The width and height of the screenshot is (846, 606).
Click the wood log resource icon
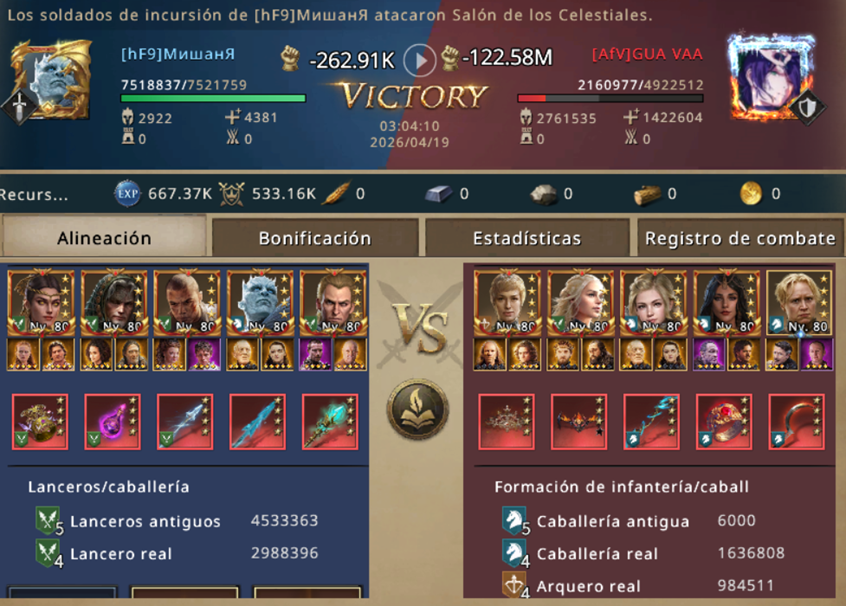coord(647,194)
